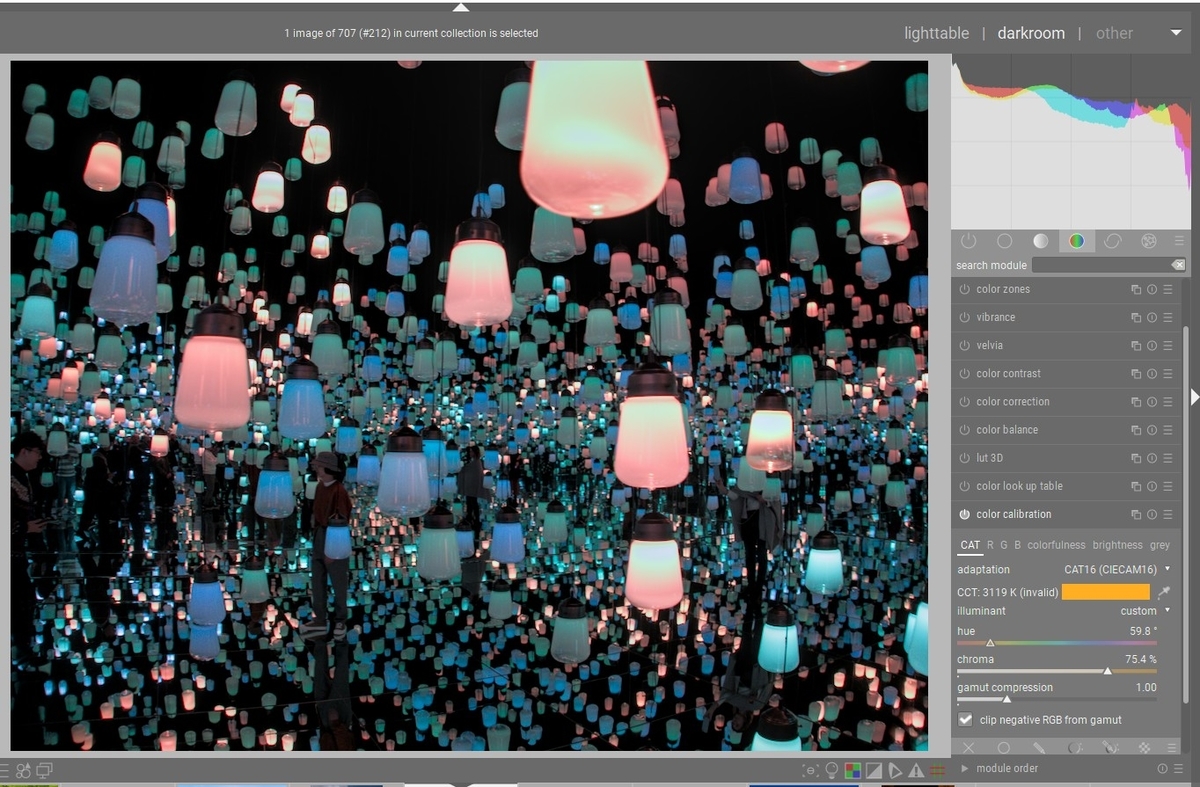The height and width of the screenshot is (787, 1200).
Task: Clear the search module text field
Action: click(x=1178, y=265)
